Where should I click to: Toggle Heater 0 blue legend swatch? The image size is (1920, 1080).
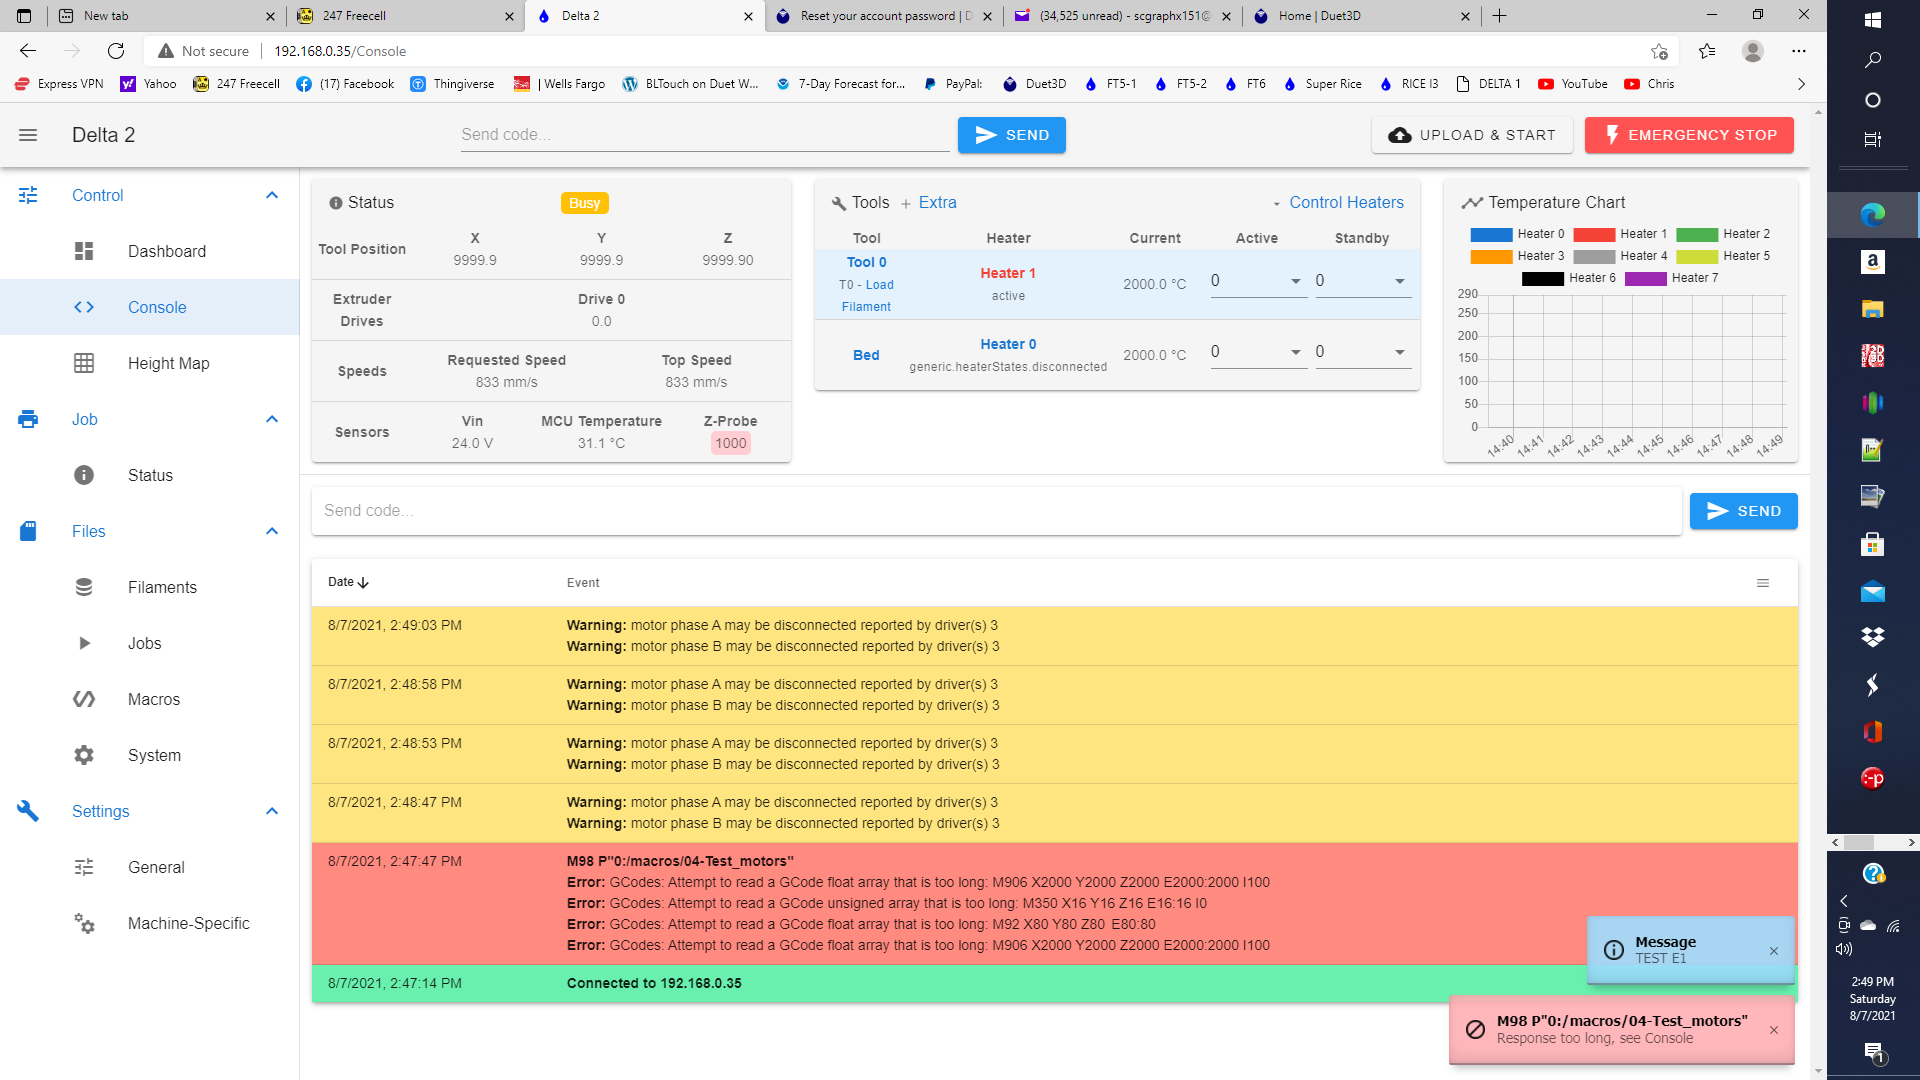tap(1491, 234)
